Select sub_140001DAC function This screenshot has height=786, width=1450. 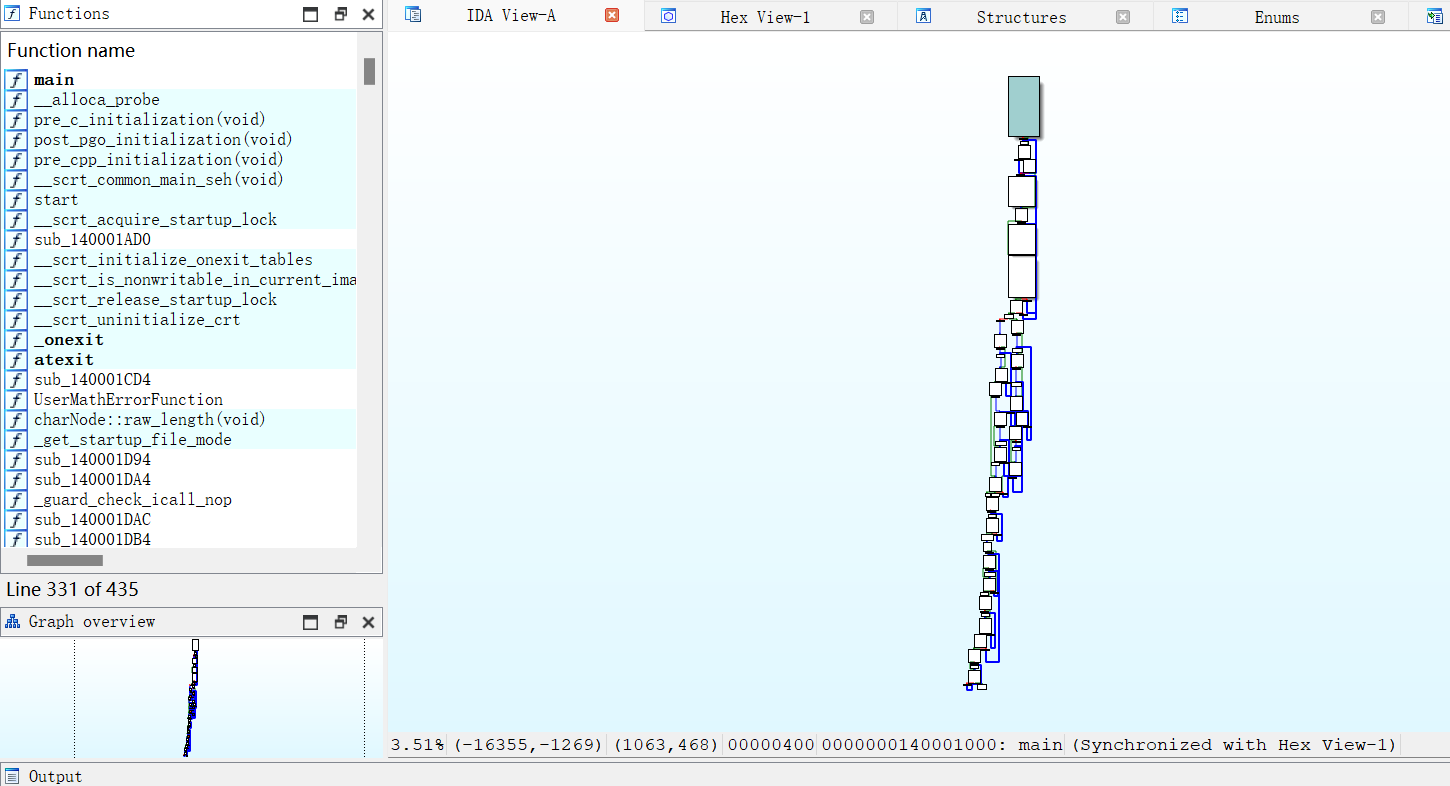click(180, 520)
